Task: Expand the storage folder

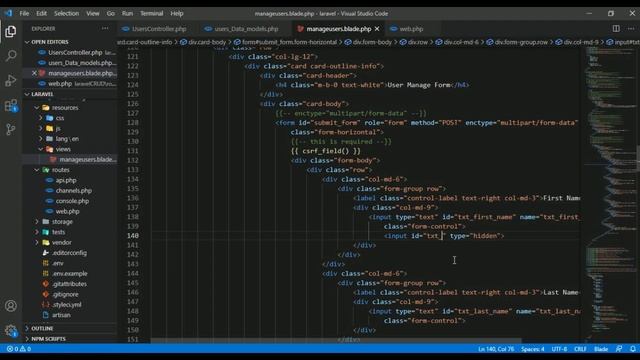Action: pyautogui.click(x=62, y=222)
